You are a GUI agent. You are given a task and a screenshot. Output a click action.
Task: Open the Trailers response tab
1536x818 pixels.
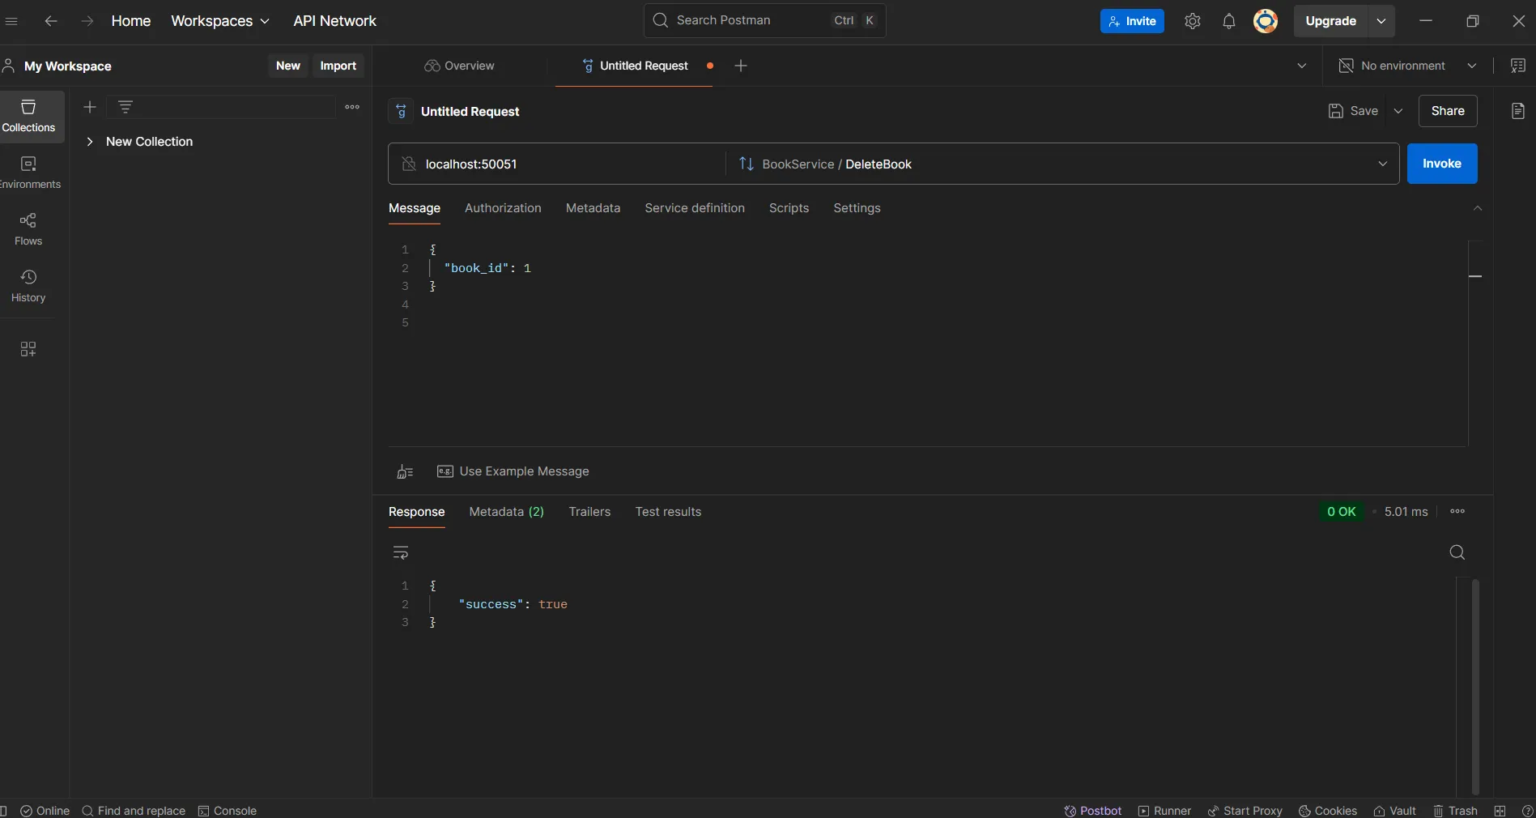point(589,511)
